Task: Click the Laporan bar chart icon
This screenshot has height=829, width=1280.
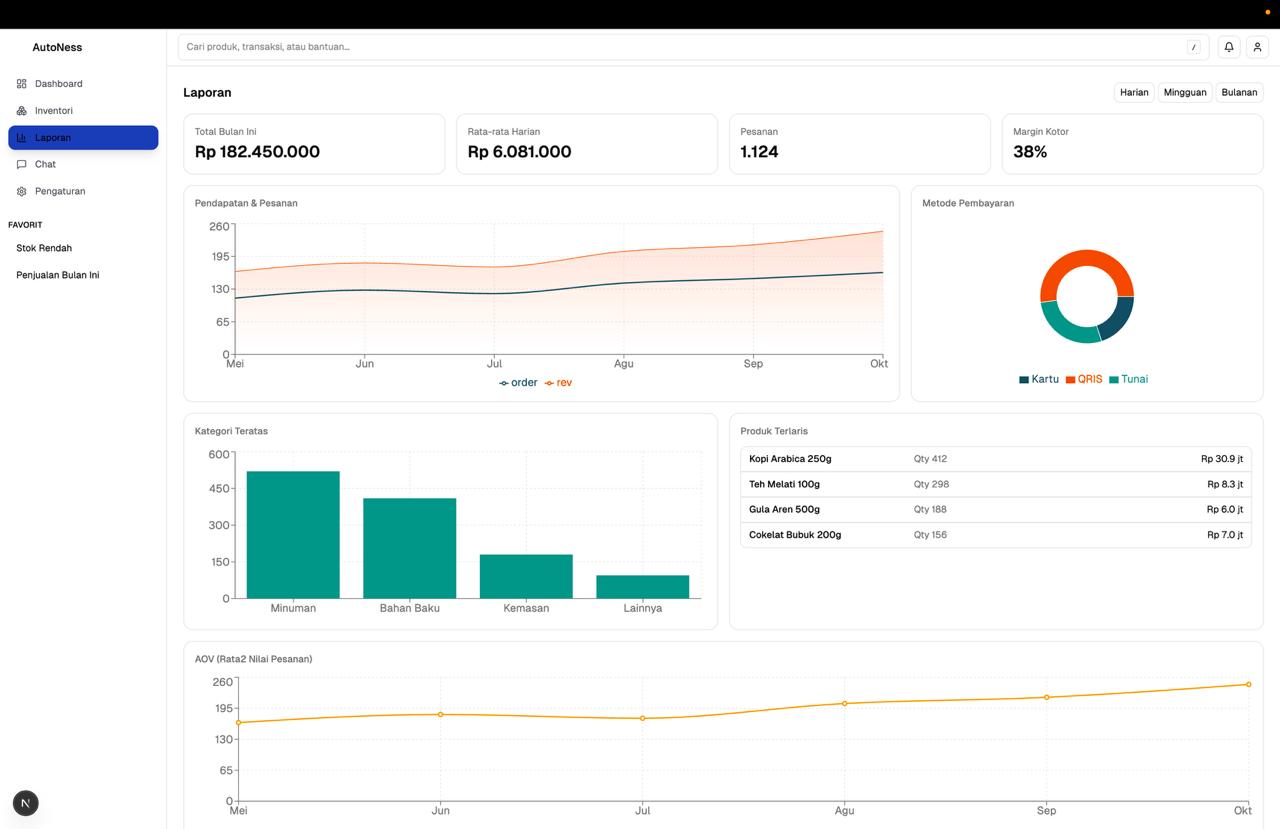Action: tap(22, 138)
